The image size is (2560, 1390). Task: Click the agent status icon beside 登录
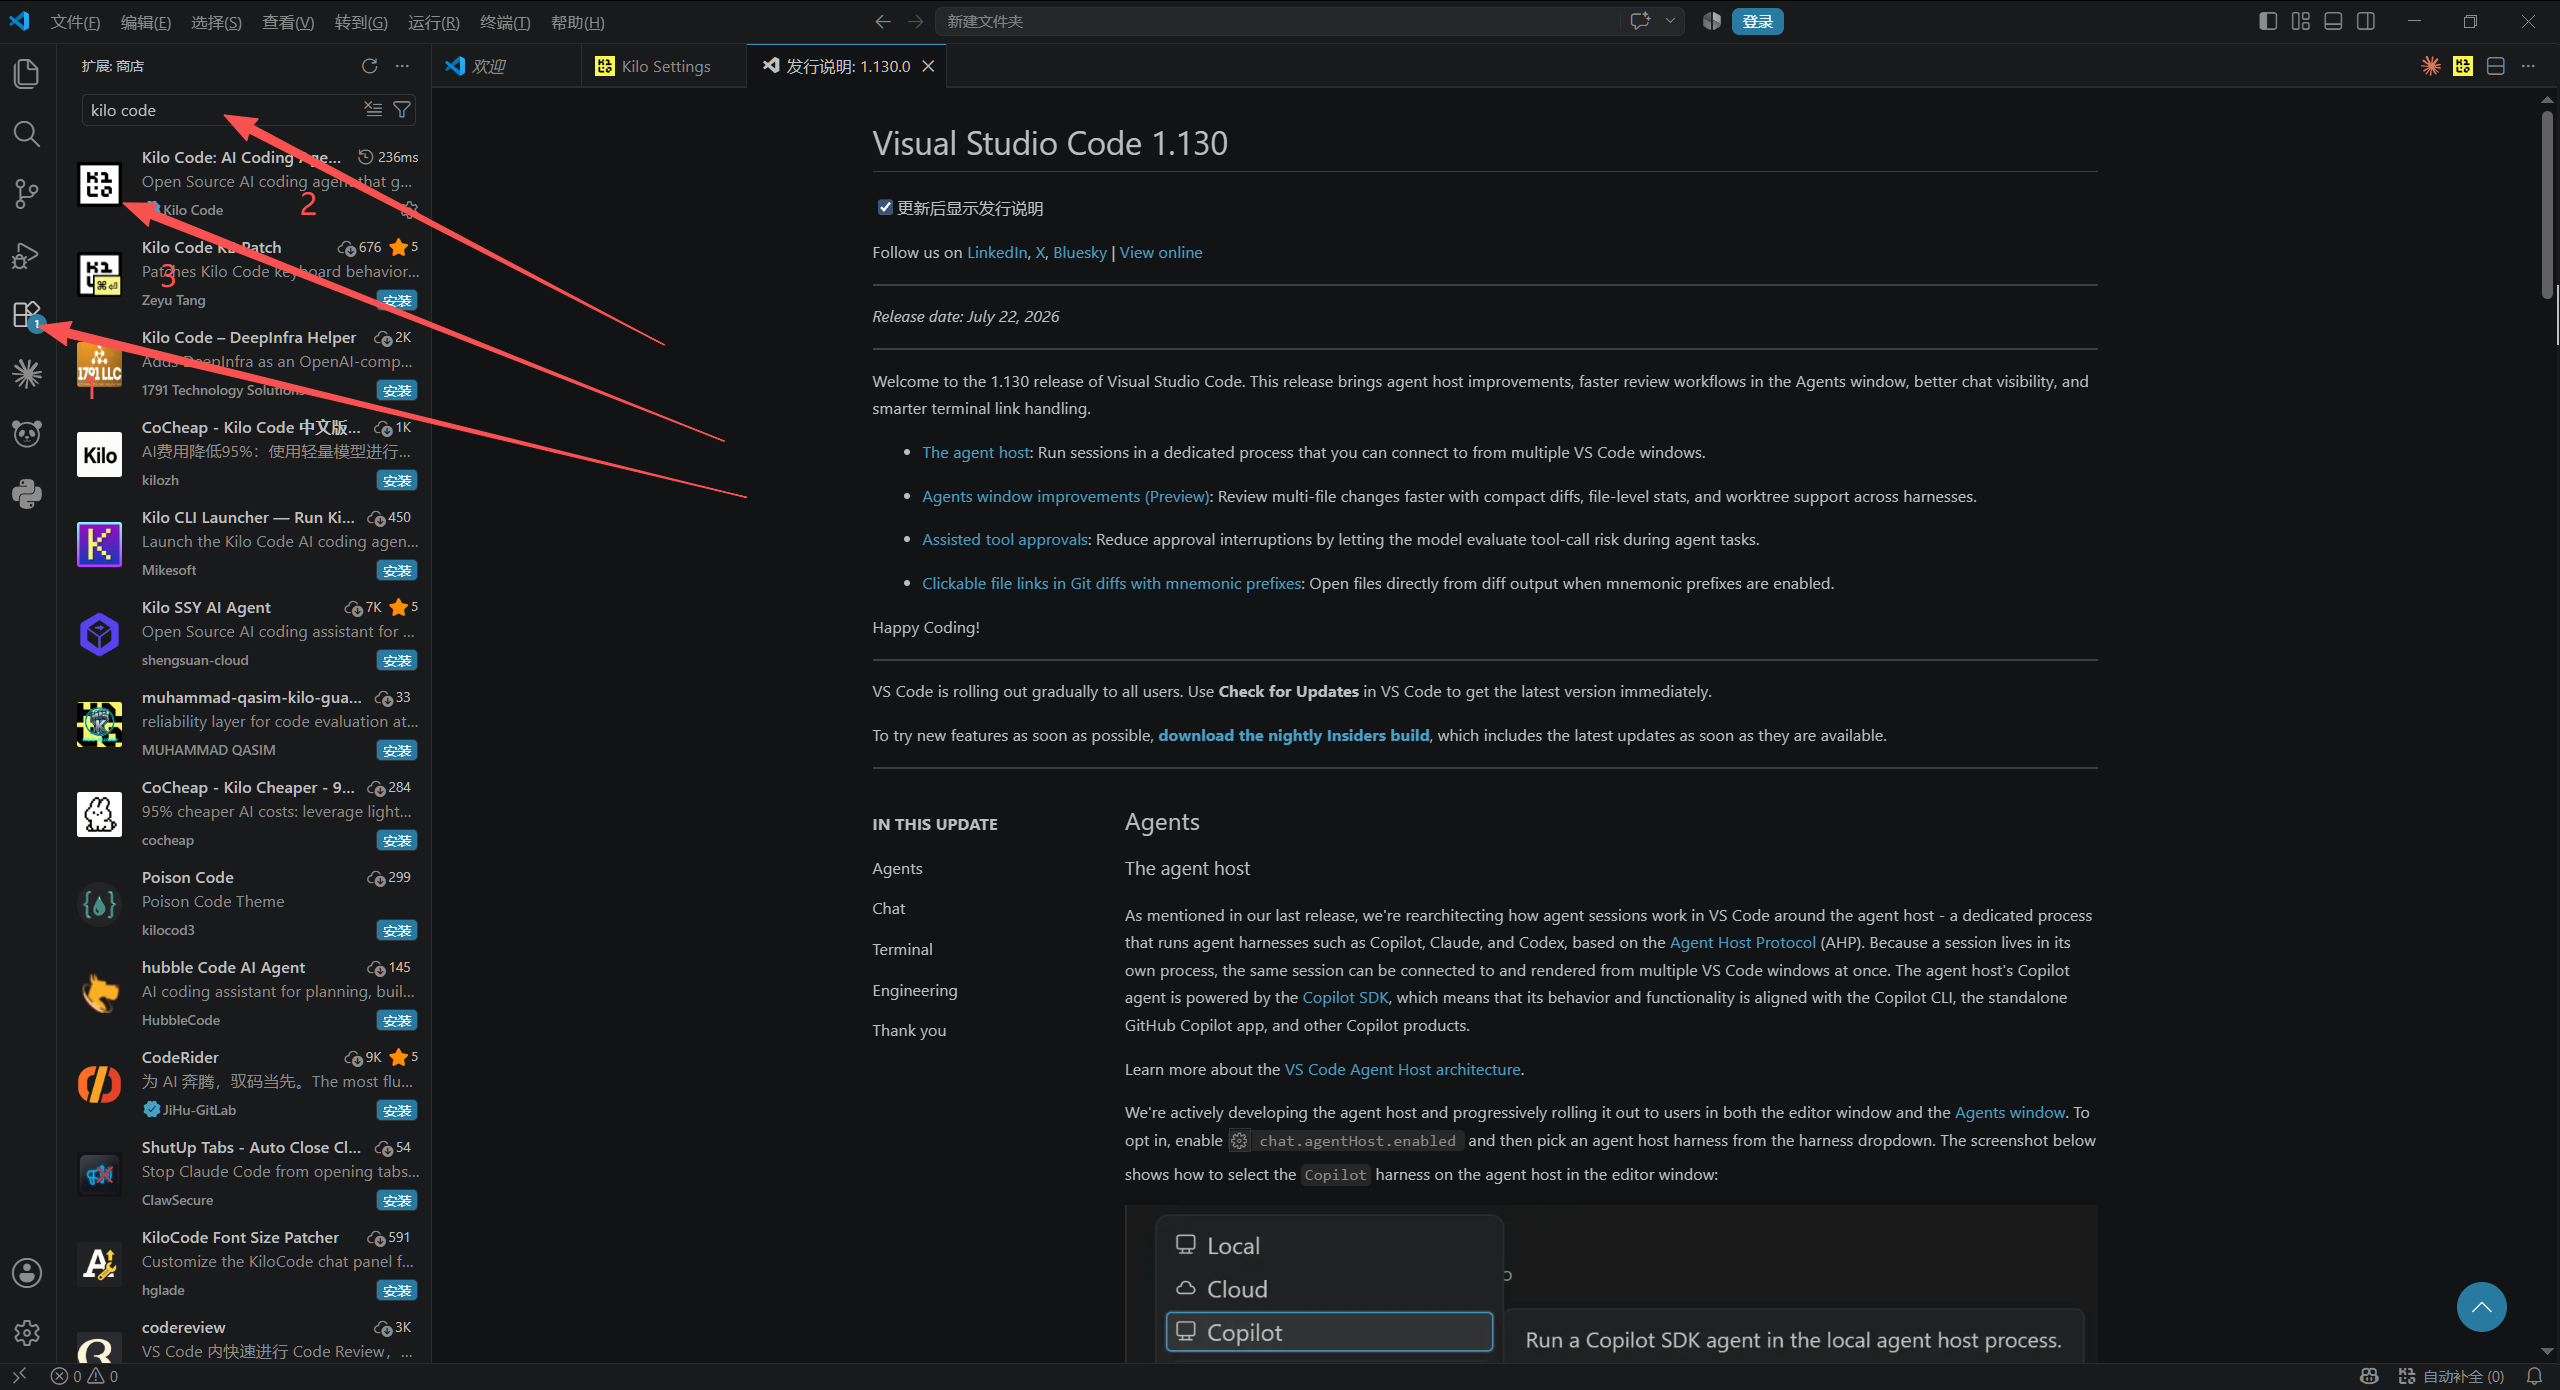(x=1712, y=21)
